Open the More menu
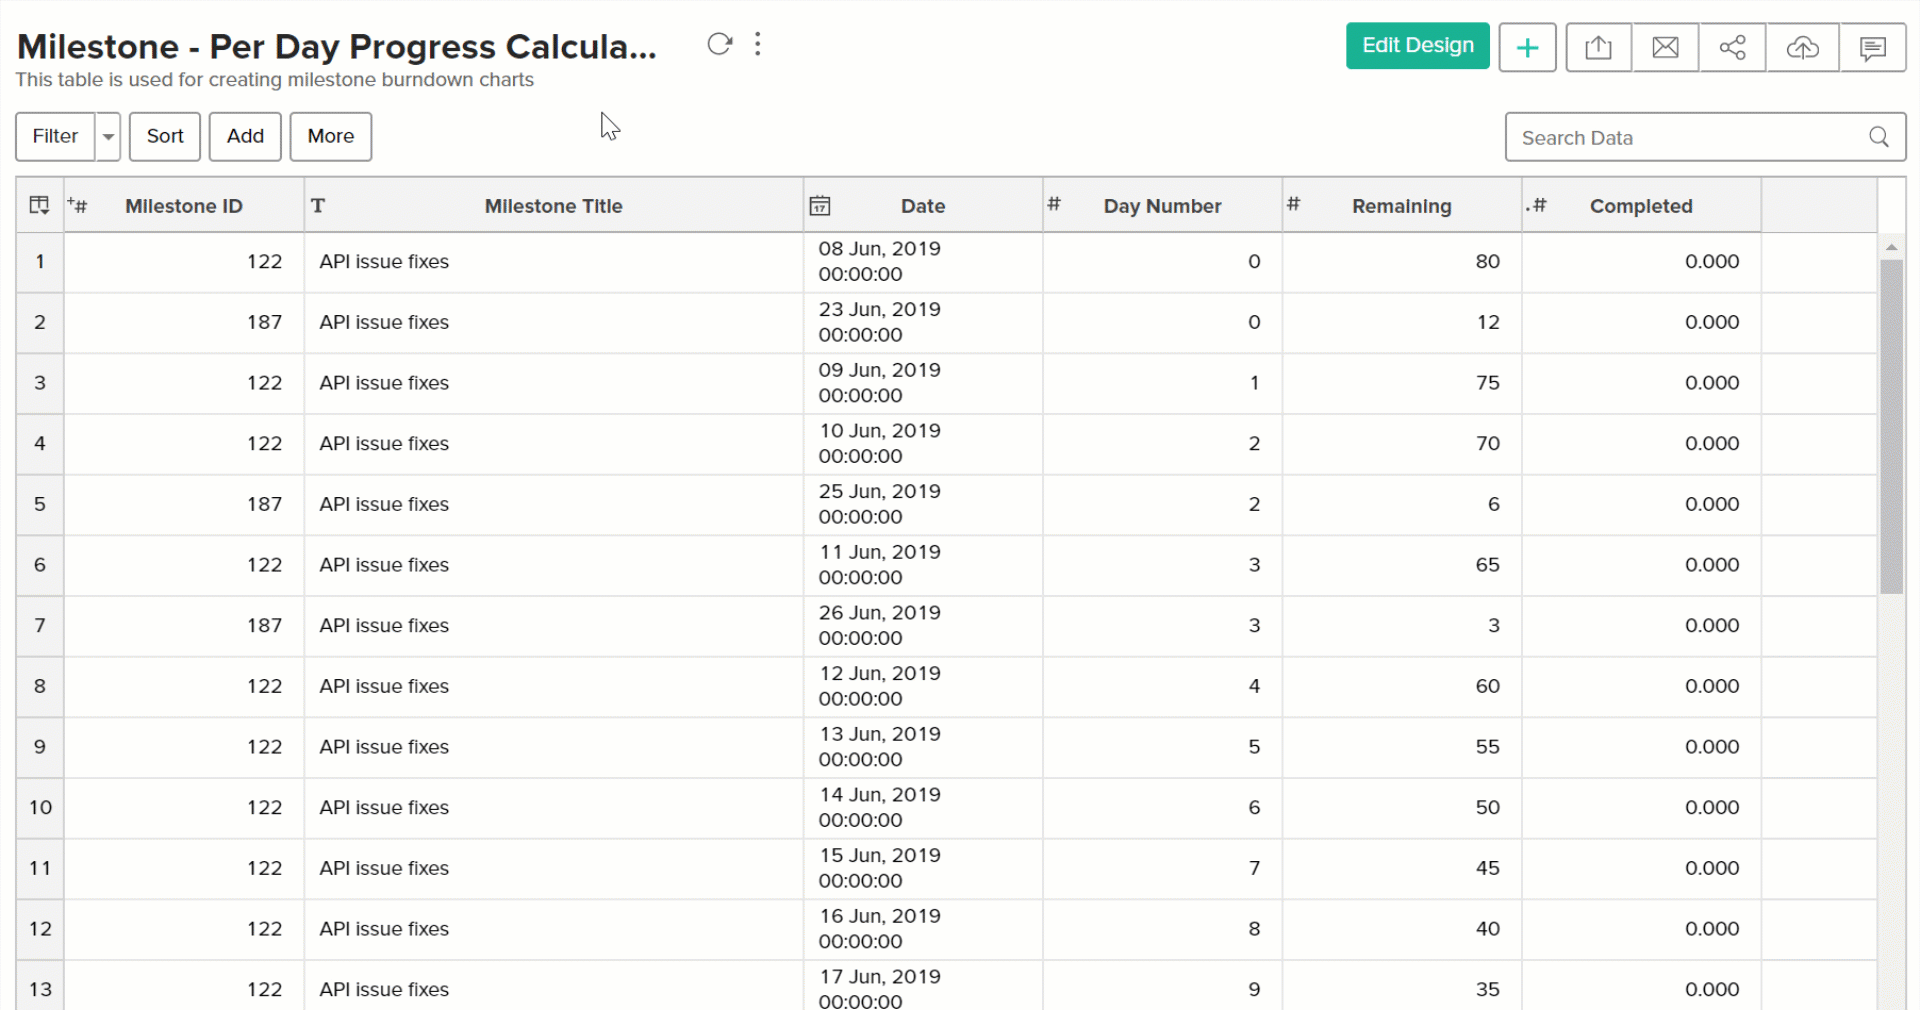The height and width of the screenshot is (1010, 1920). pyautogui.click(x=330, y=136)
